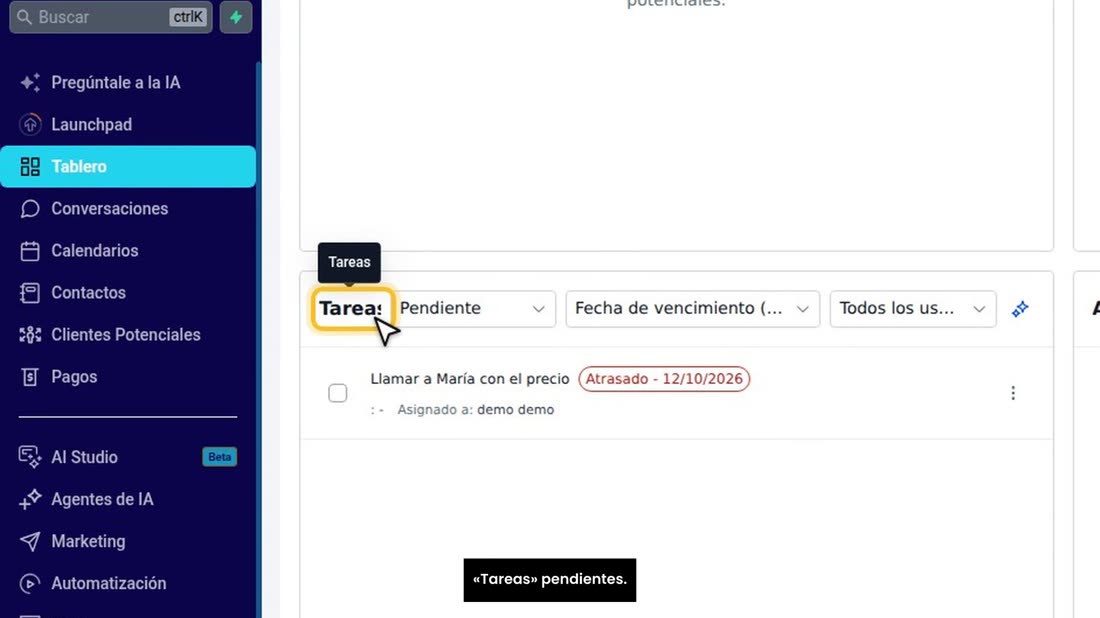Viewport: 1100px width, 618px height.
Task: Click the Conversaciones chat bubble icon
Action: coord(29,209)
